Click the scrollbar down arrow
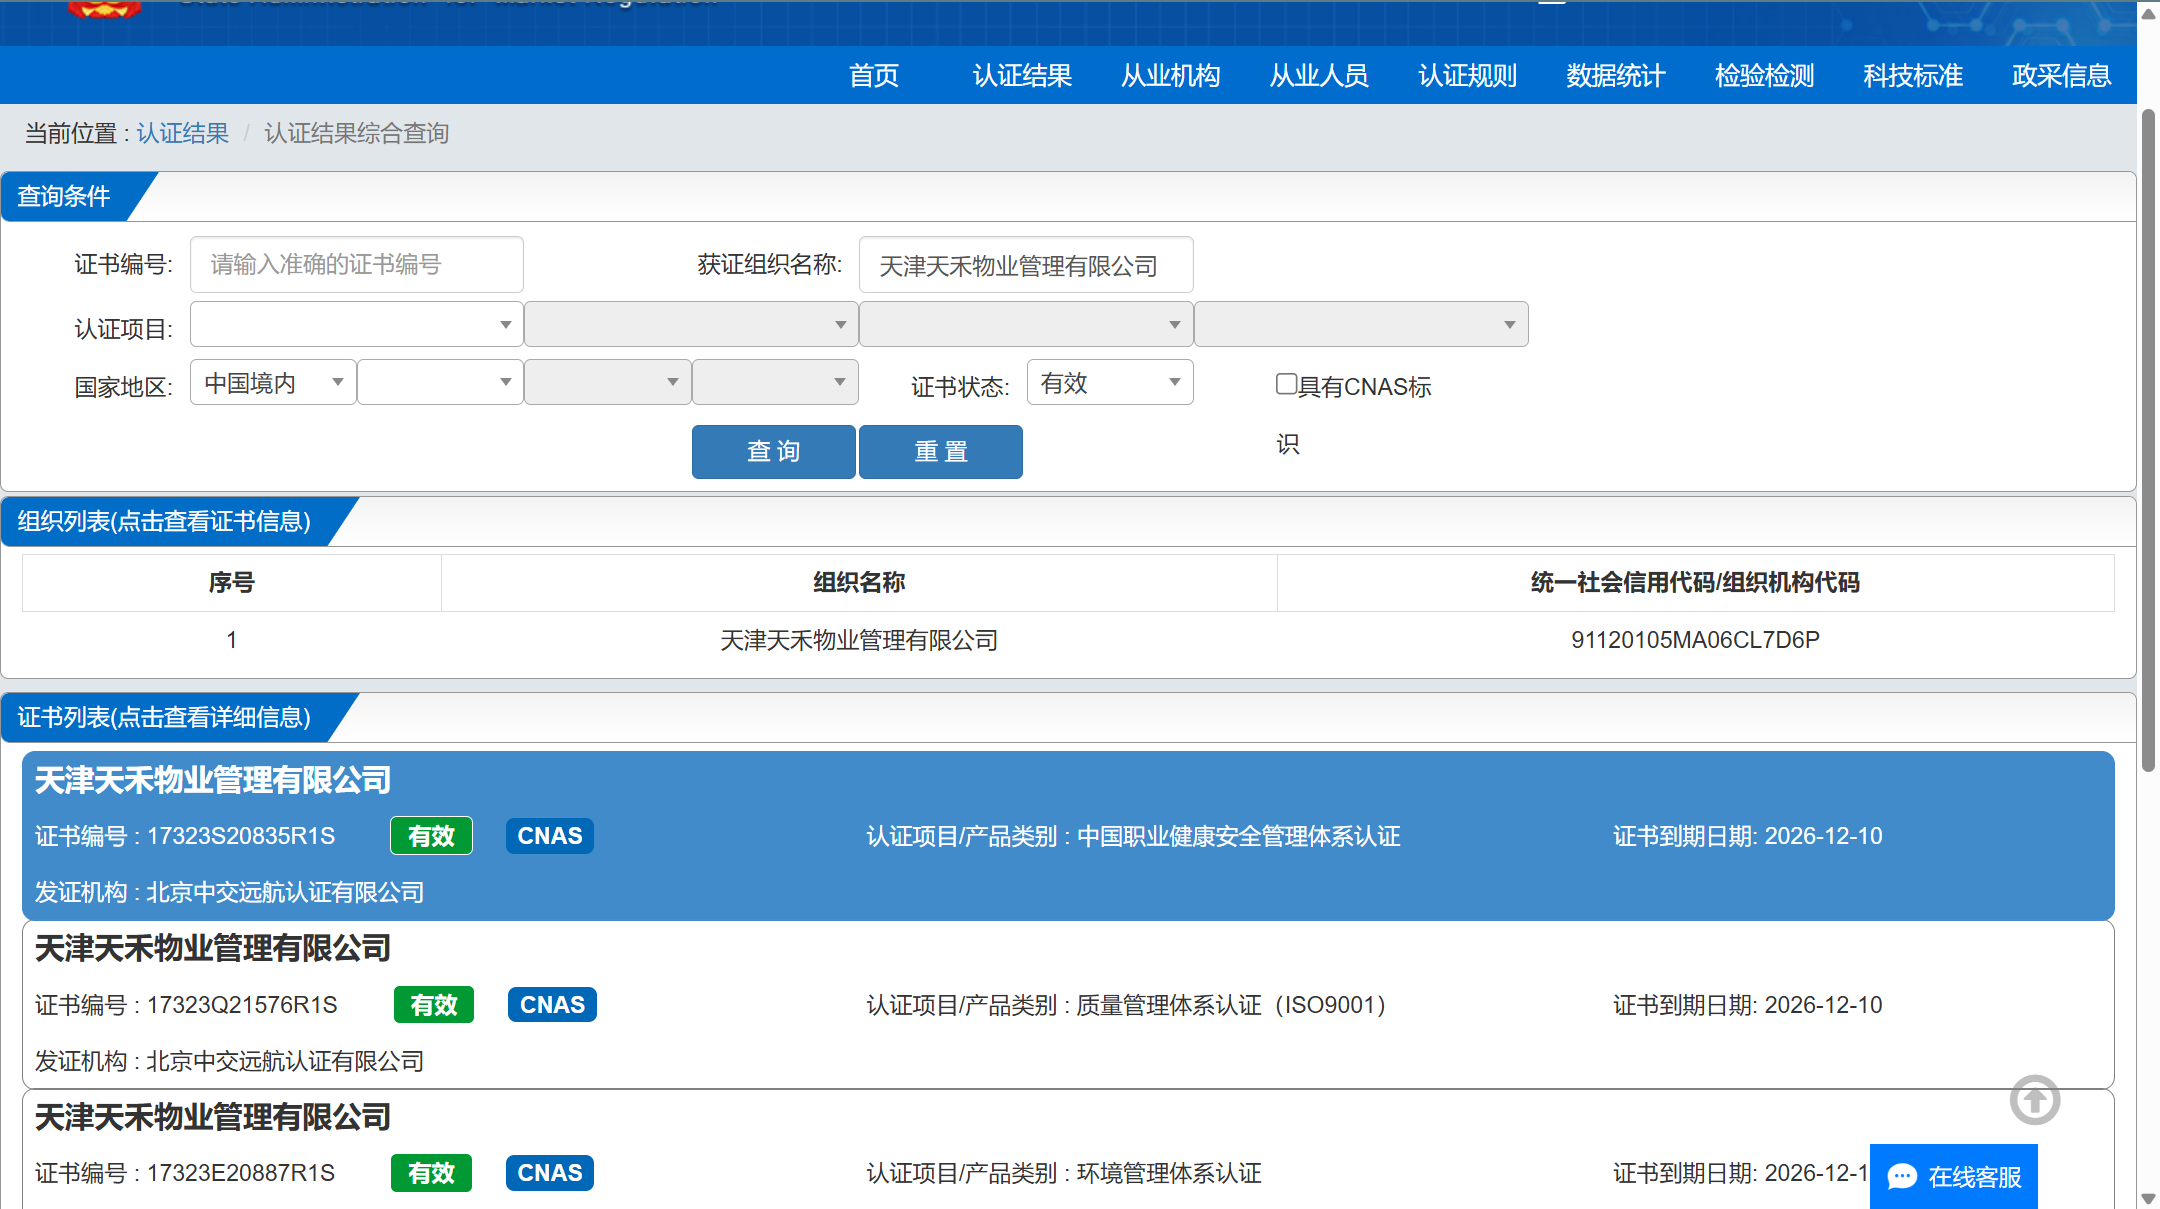 [x=2148, y=1198]
